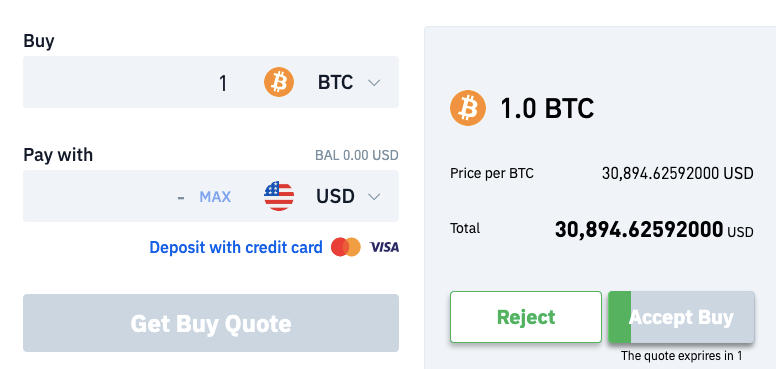Click the VISA logo icon
This screenshot has width=776, height=369.
pyautogui.click(x=384, y=247)
